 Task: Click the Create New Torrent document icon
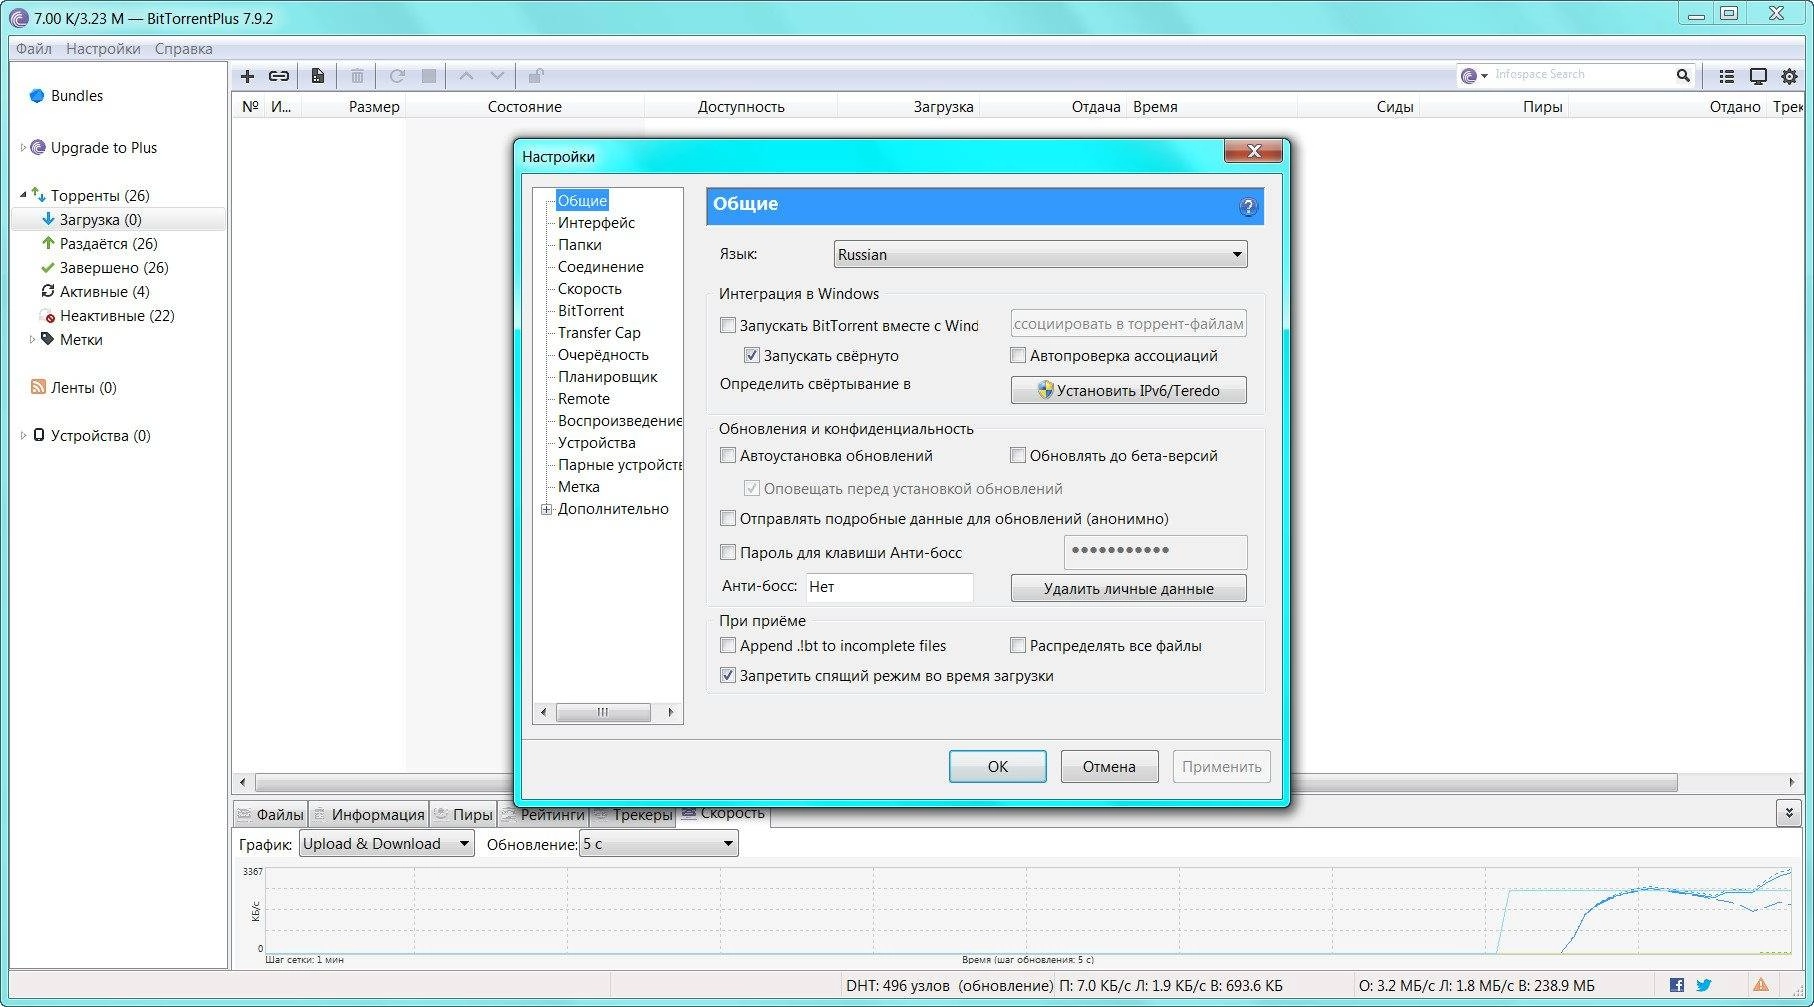[x=317, y=76]
